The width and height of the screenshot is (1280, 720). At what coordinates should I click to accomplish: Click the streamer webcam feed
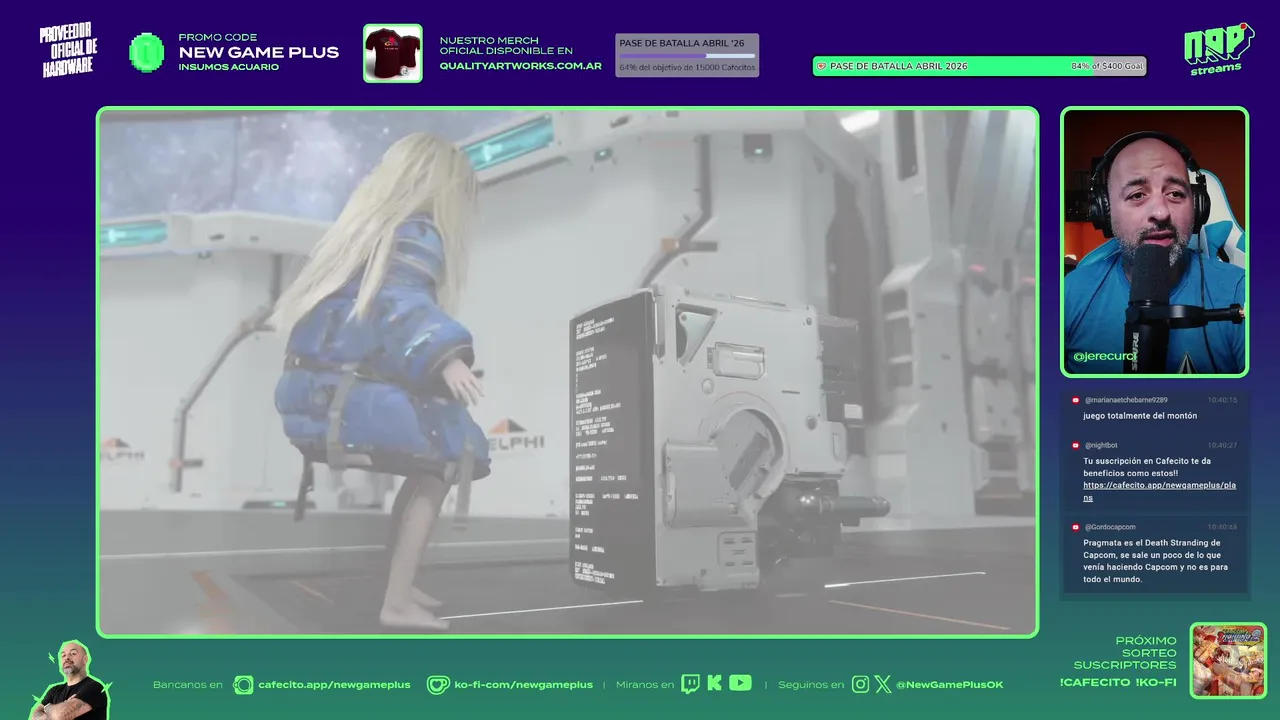click(x=1154, y=242)
